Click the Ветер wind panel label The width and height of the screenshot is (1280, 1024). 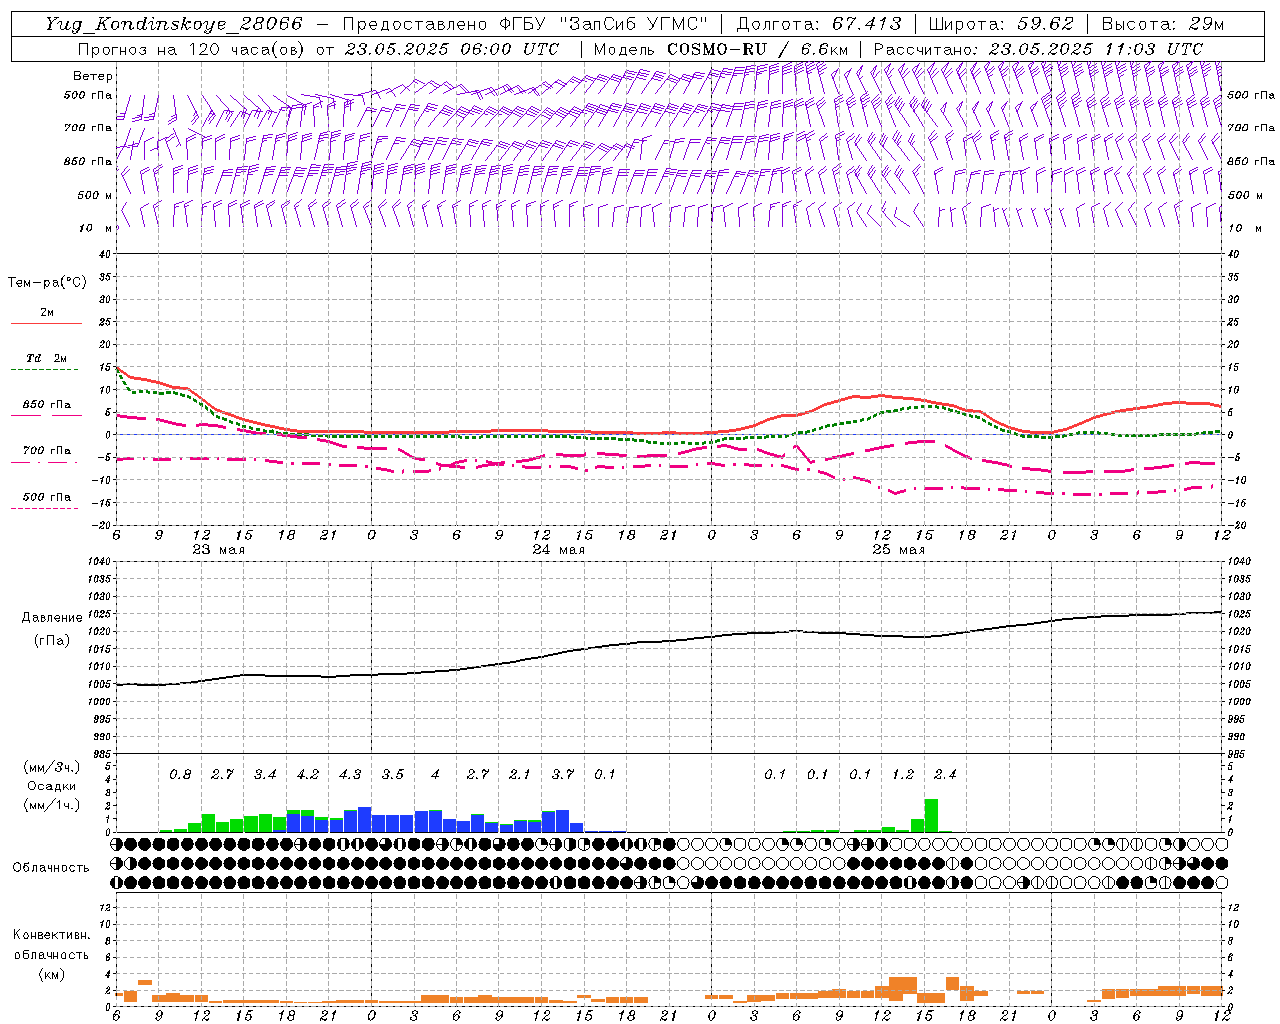tap(93, 76)
